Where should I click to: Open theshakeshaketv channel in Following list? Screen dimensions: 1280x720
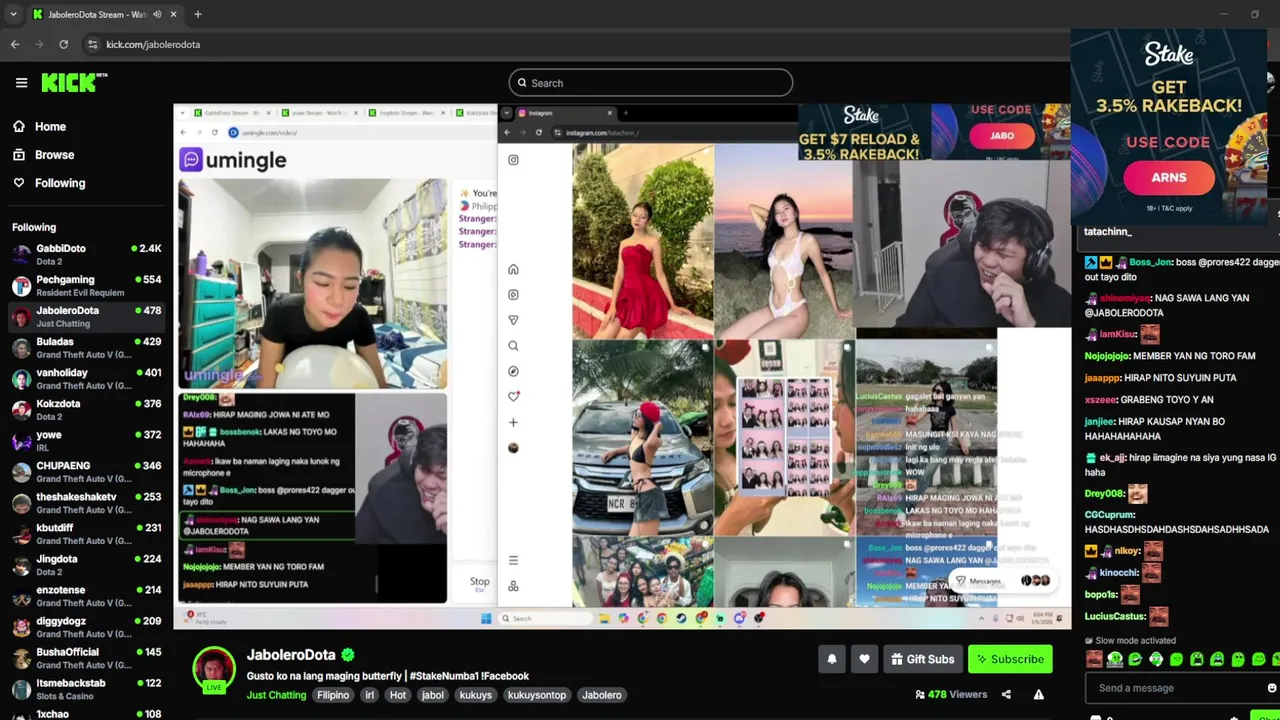tap(86, 502)
